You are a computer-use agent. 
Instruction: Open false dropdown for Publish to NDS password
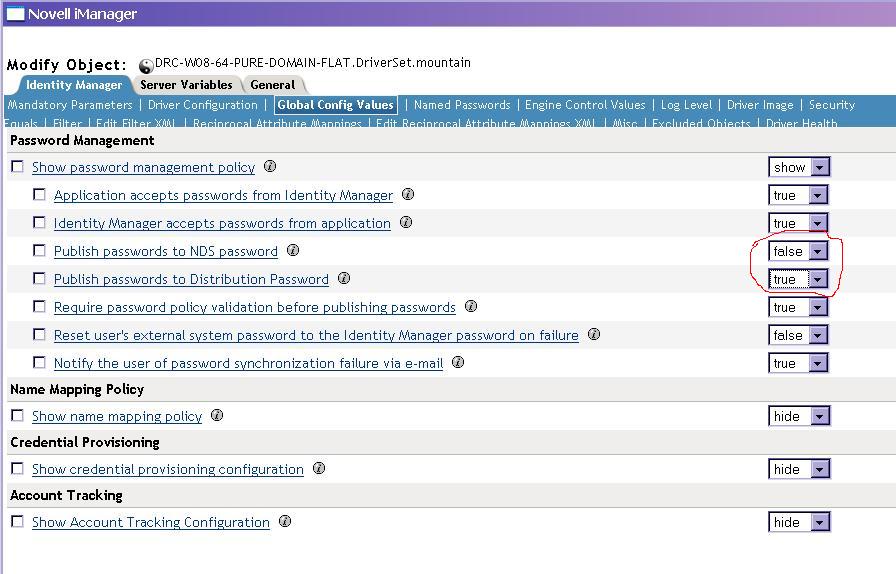[x=798, y=252]
